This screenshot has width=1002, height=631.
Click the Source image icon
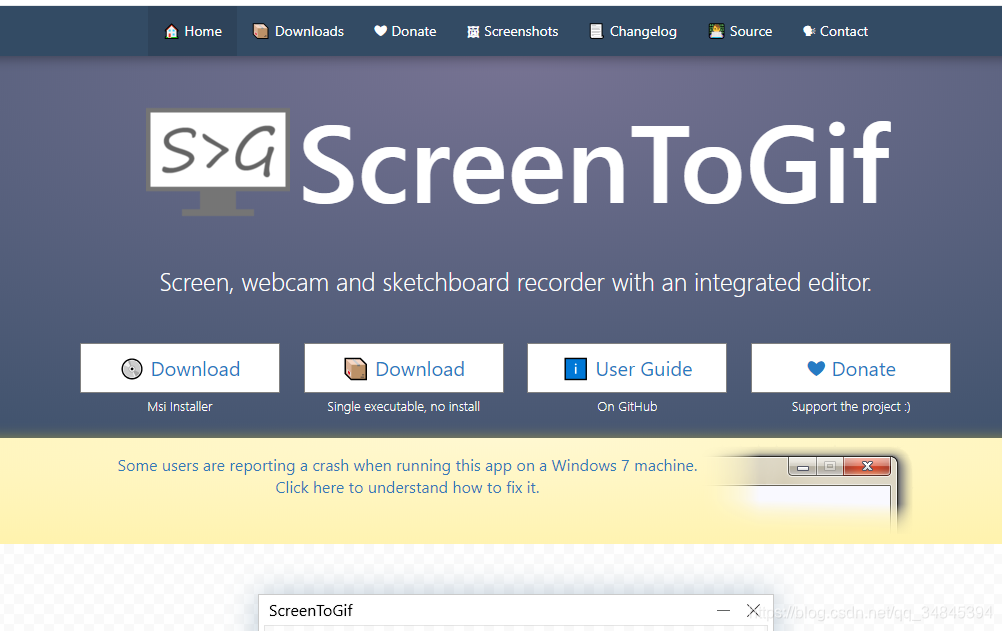pyautogui.click(x=716, y=31)
